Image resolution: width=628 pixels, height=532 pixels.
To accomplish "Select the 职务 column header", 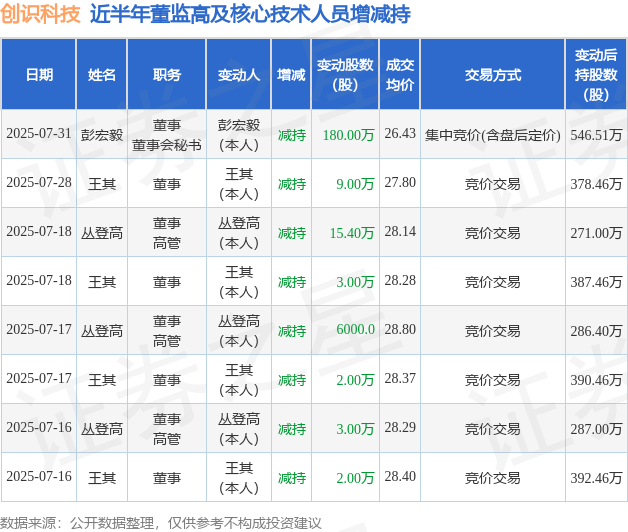I will click(x=167, y=75).
